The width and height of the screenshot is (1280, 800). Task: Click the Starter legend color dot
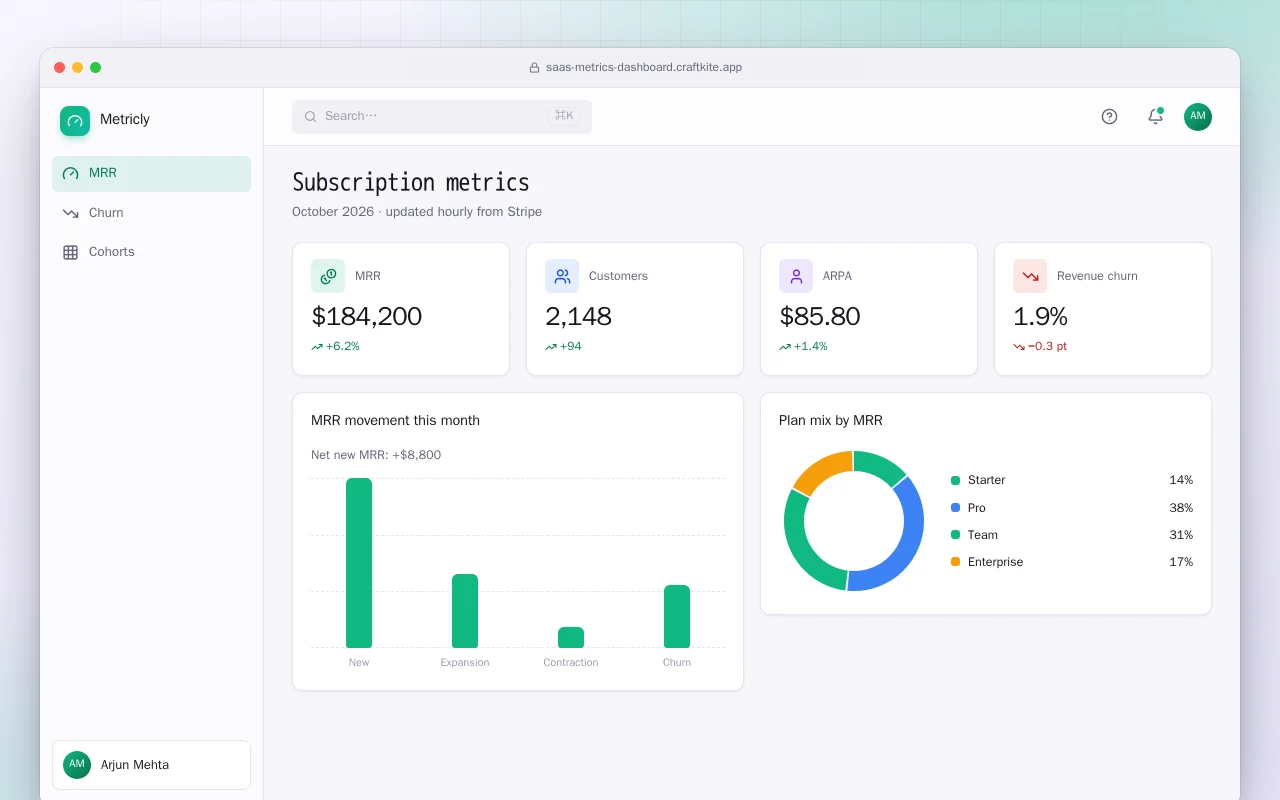pos(955,481)
